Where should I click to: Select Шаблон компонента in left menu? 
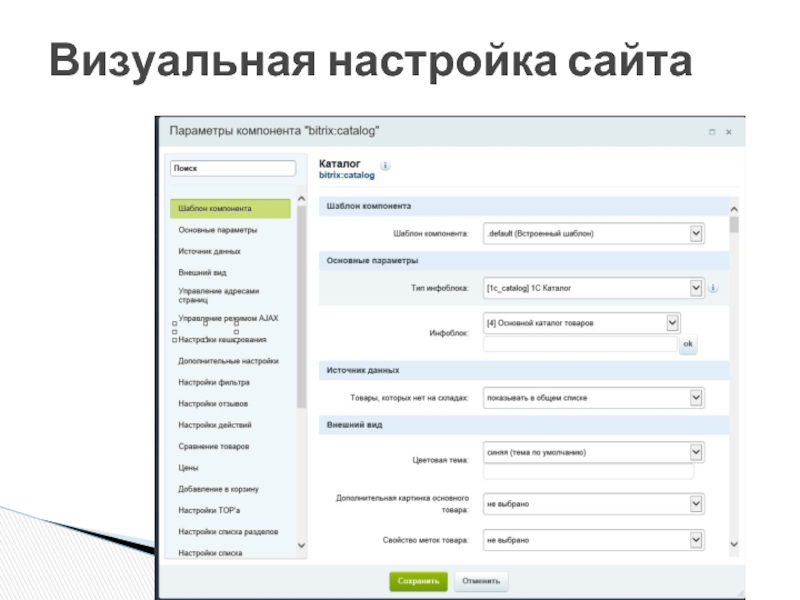(230, 209)
